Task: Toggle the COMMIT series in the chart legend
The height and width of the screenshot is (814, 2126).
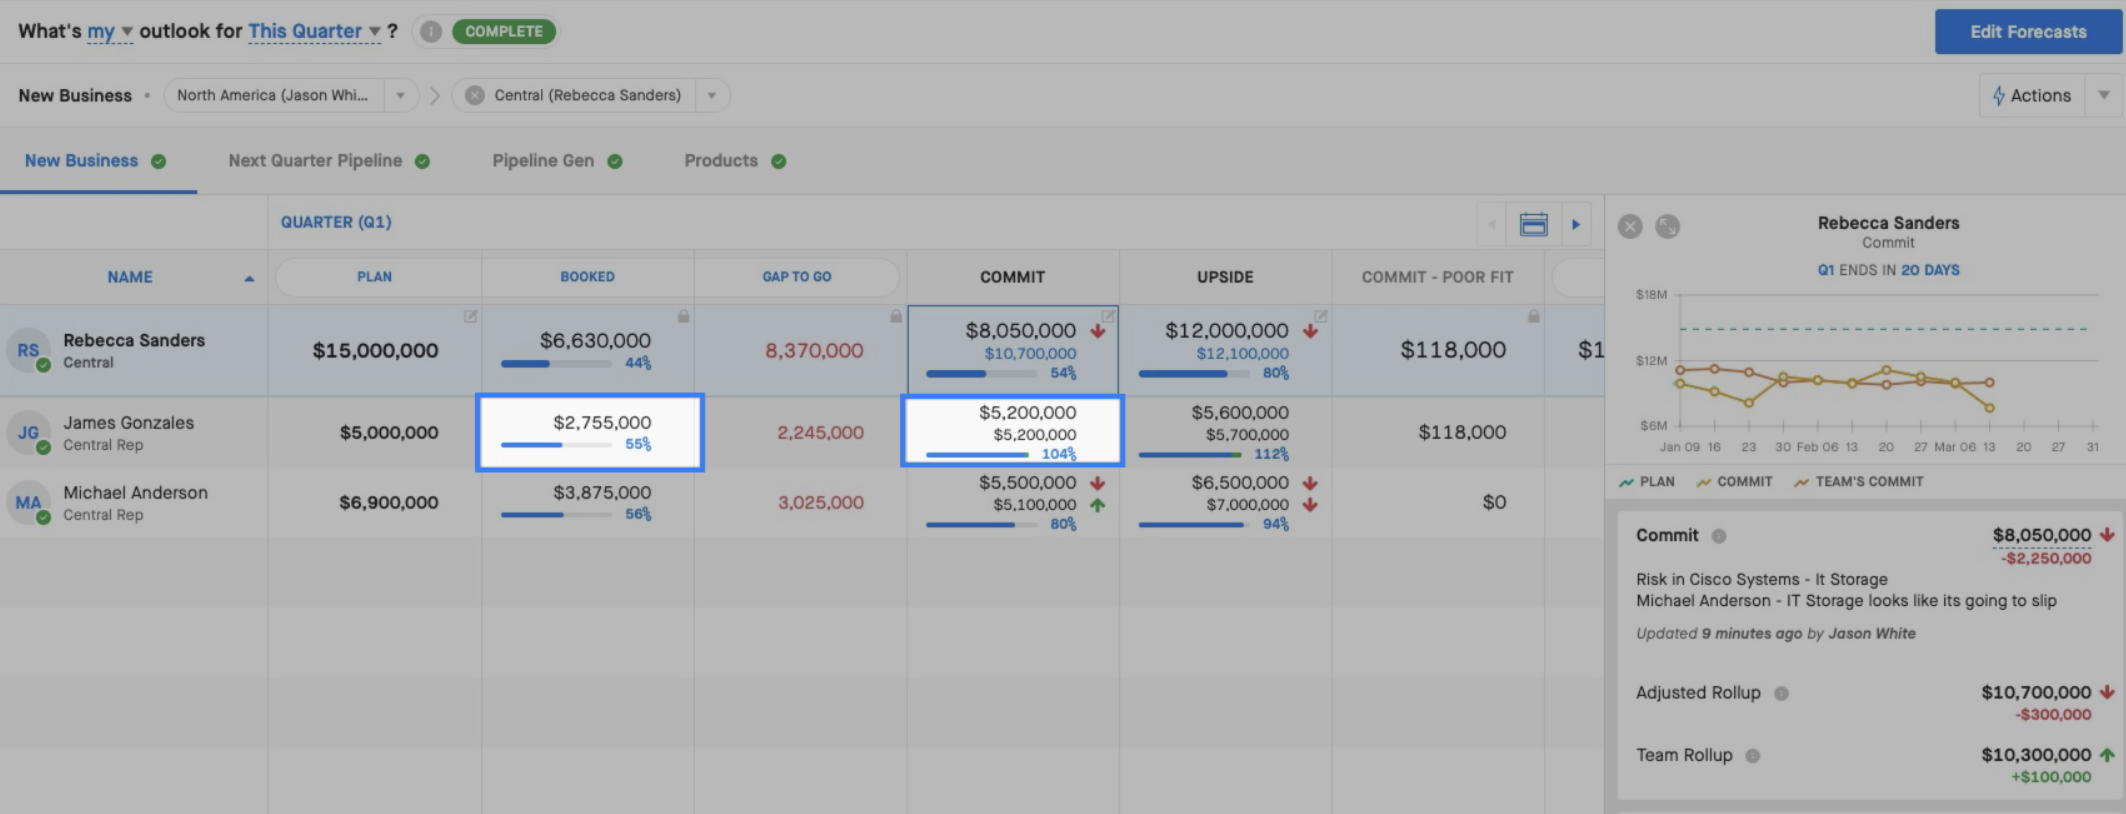Action: tap(1735, 482)
